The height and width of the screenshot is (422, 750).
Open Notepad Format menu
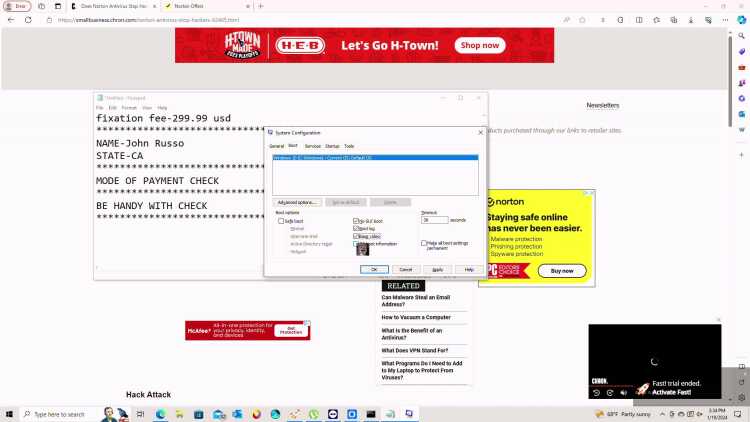(129, 108)
